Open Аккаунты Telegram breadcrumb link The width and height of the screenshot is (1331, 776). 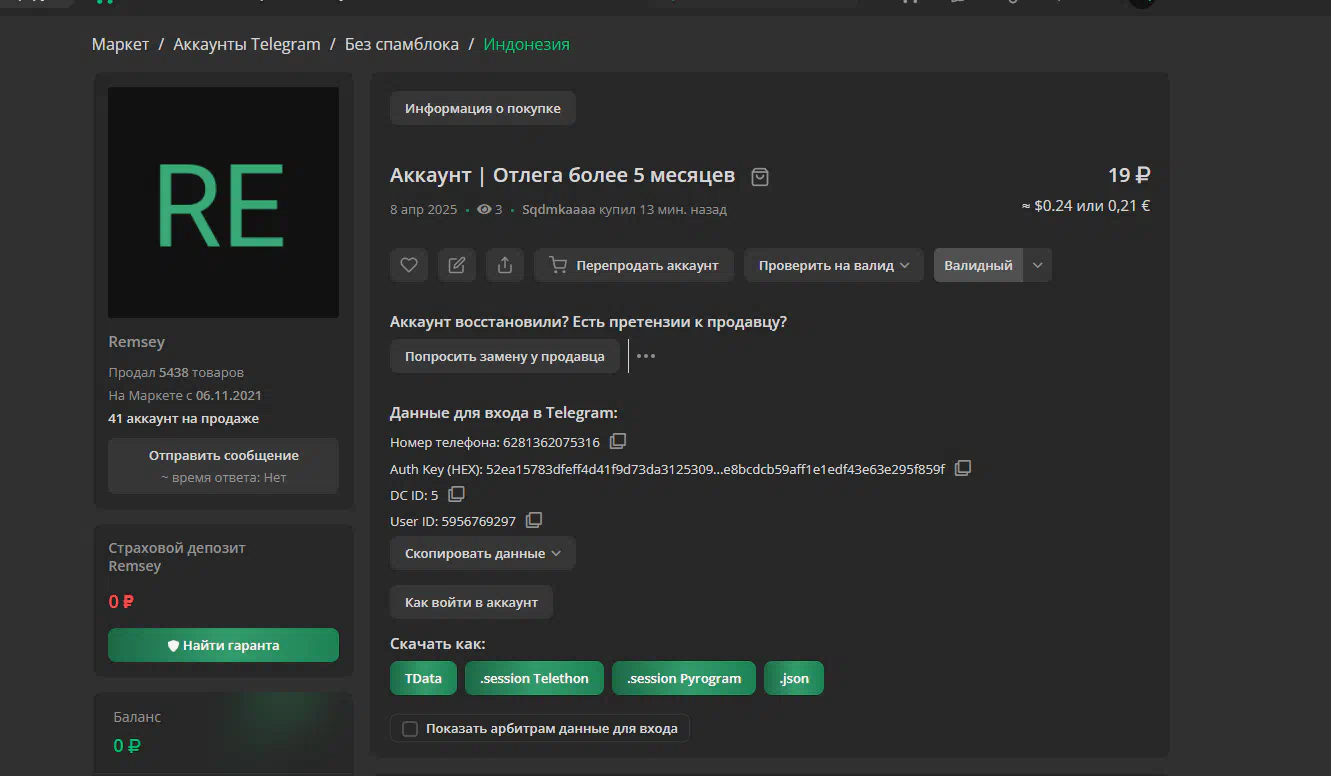pos(247,44)
